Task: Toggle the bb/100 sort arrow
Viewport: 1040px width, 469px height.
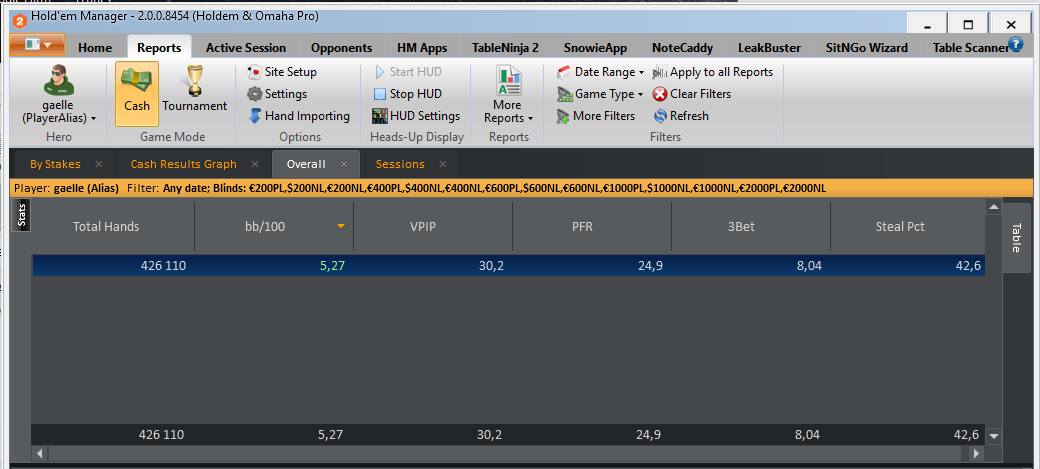Action: click(341, 226)
